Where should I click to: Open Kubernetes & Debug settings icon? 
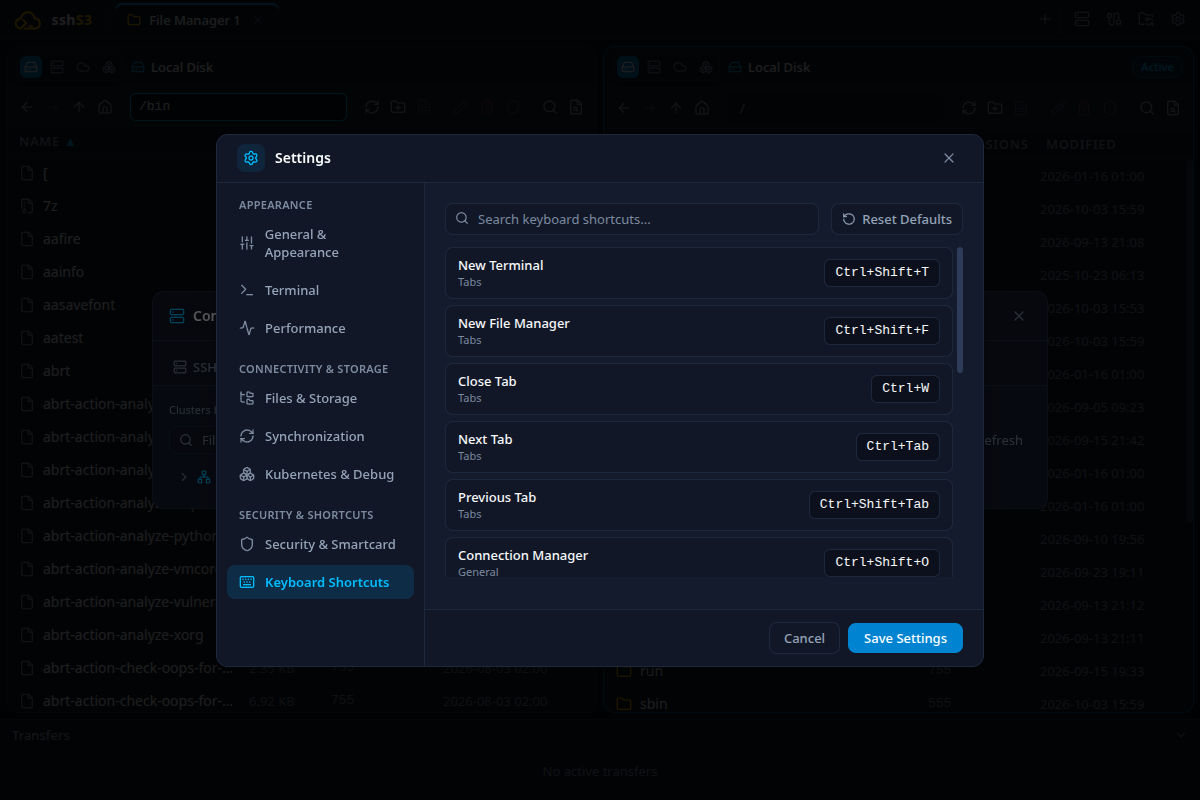pyautogui.click(x=247, y=474)
